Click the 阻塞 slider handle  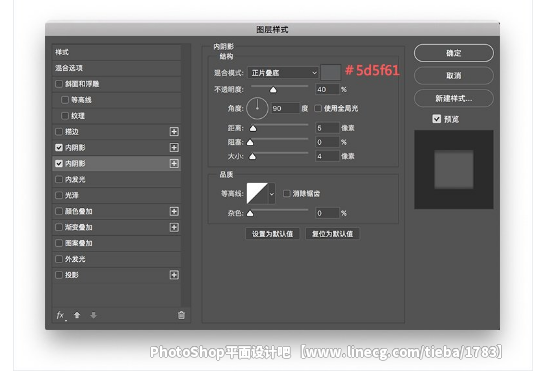pos(250,142)
